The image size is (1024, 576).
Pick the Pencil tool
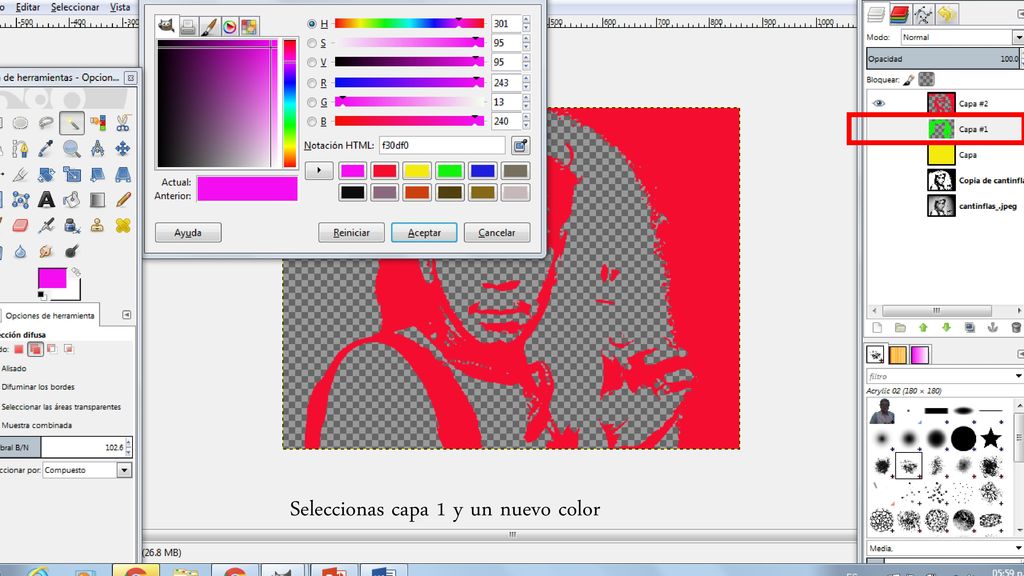coord(123,199)
